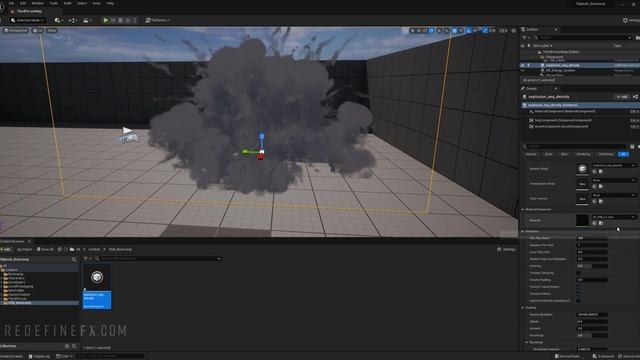Open Content Browser Settings
The image size is (640, 360).
[506, 249]
